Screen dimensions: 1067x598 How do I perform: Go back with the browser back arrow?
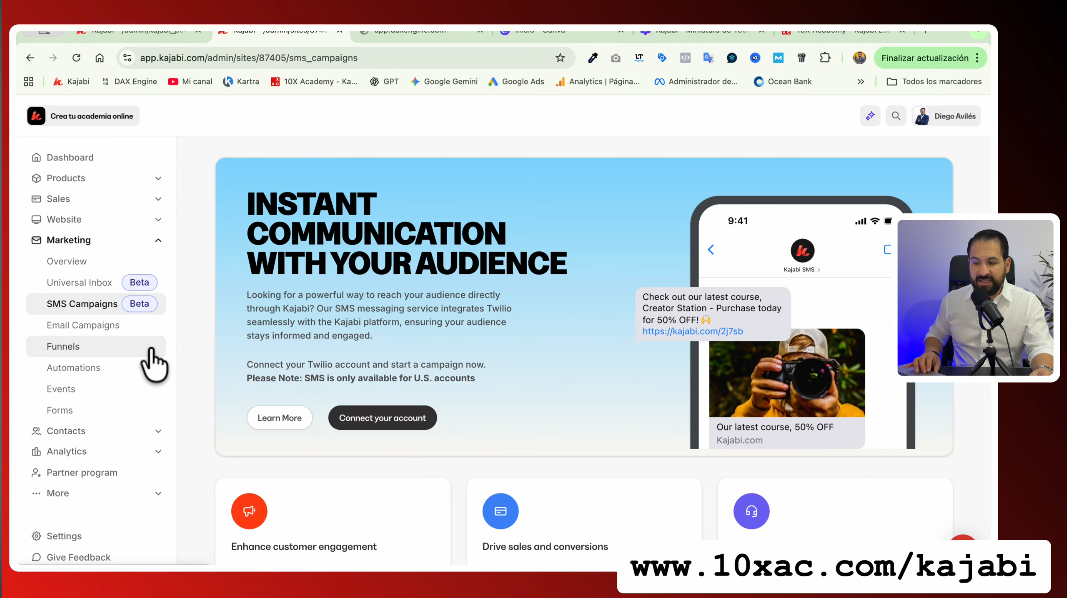click(30, 58)
